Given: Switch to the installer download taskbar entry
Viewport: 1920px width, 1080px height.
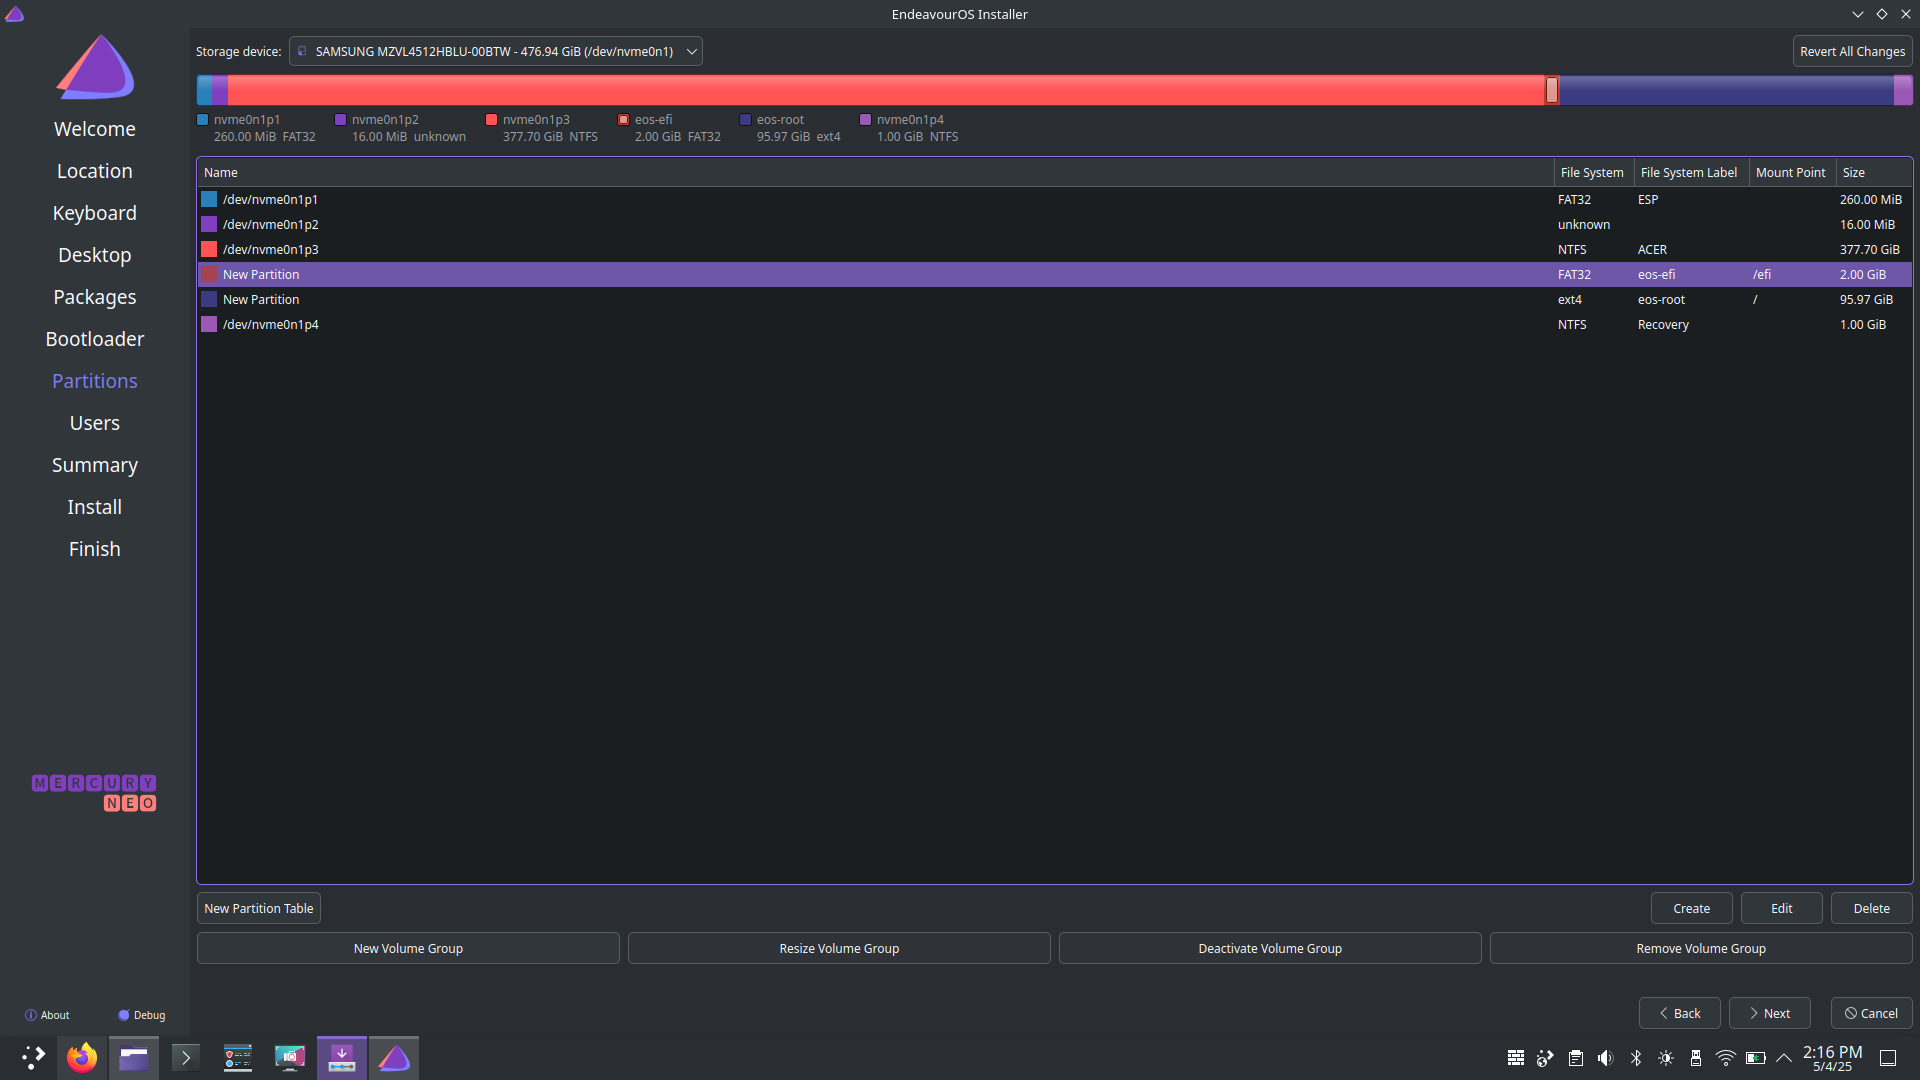Looking at the screenshot, I should click(342, 1057).
